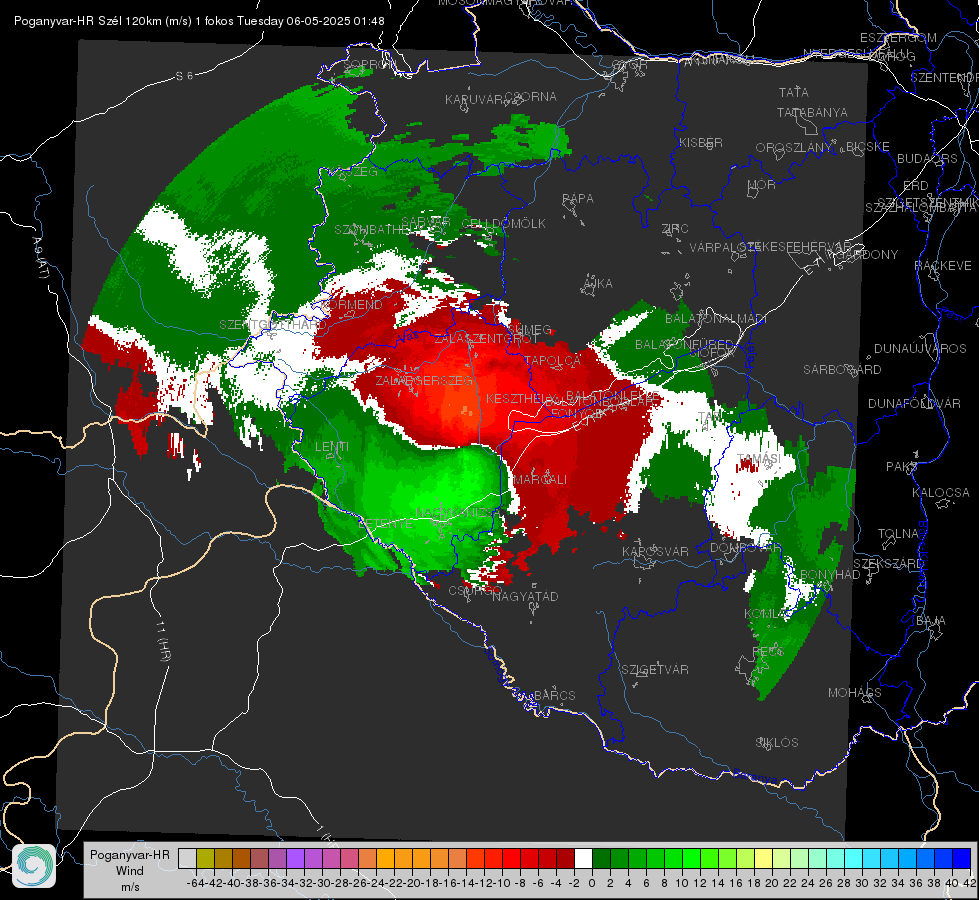Click the ZALASZENTGROT city label
The image size is (979, 900).
coord(487,339)
